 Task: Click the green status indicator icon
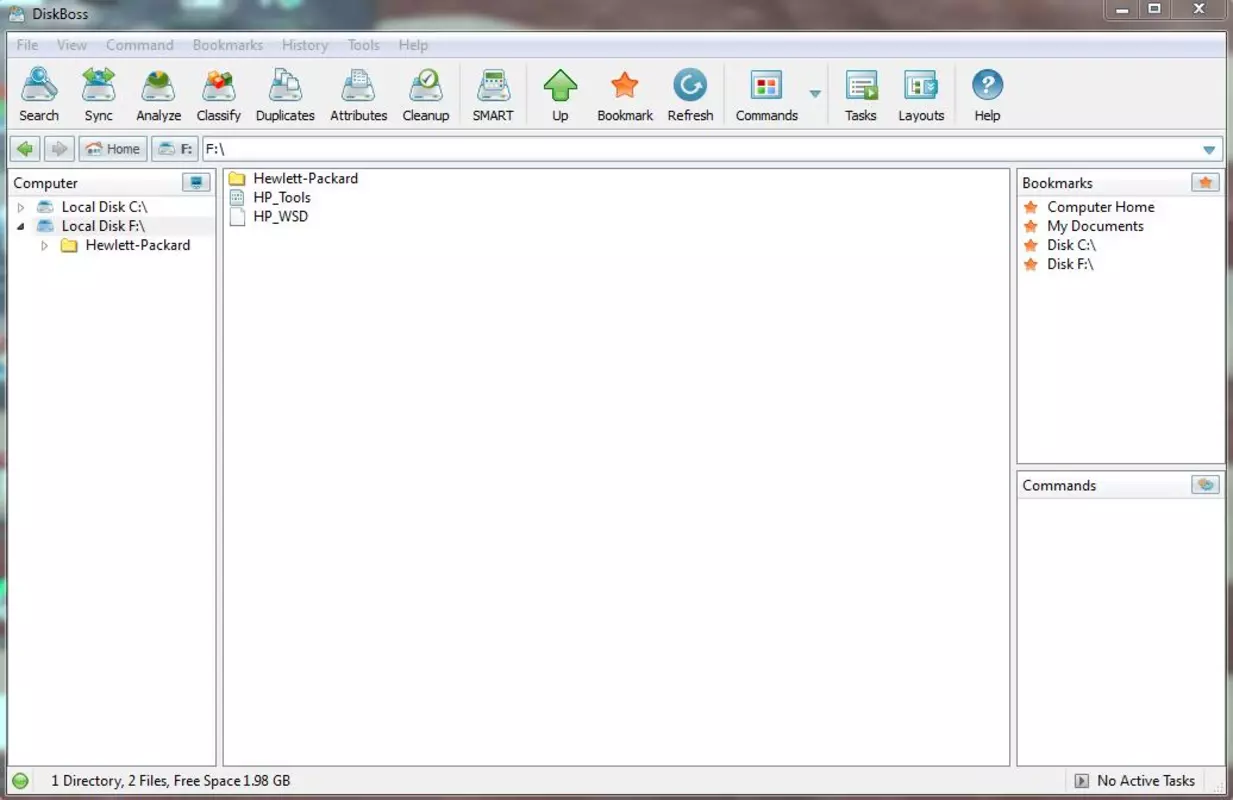[20, 780]
